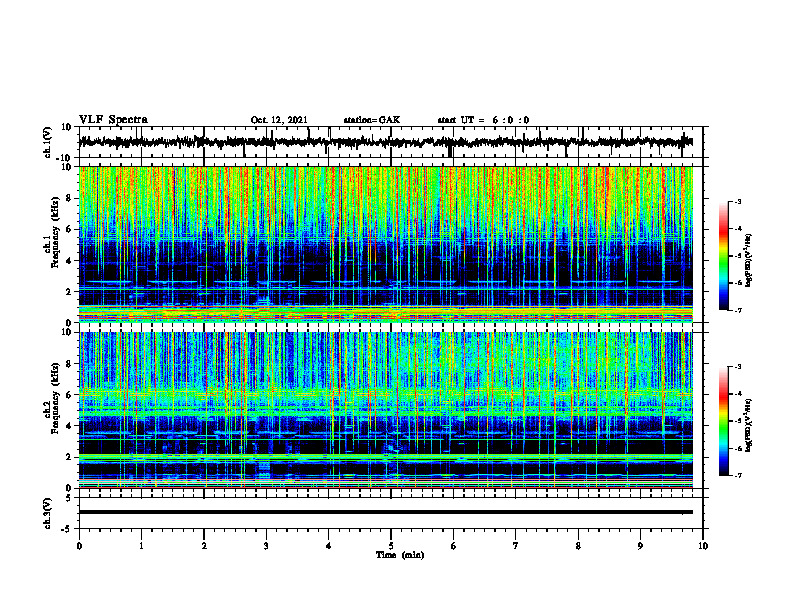The width and height of the screenshot is (792, 612).
Task: Click the upper colorbar's log(PSD) label
Action: (x=748, y=261)
